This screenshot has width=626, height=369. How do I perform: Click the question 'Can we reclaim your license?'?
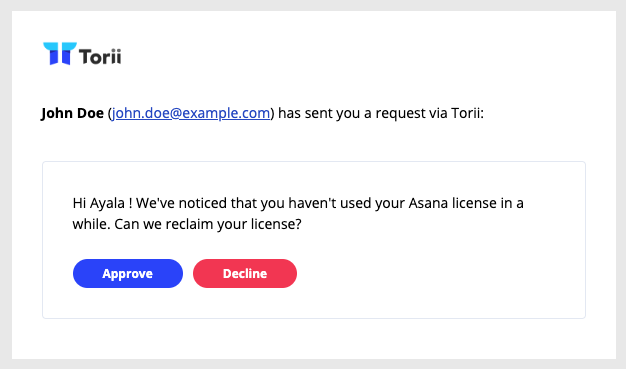[208, 224]
